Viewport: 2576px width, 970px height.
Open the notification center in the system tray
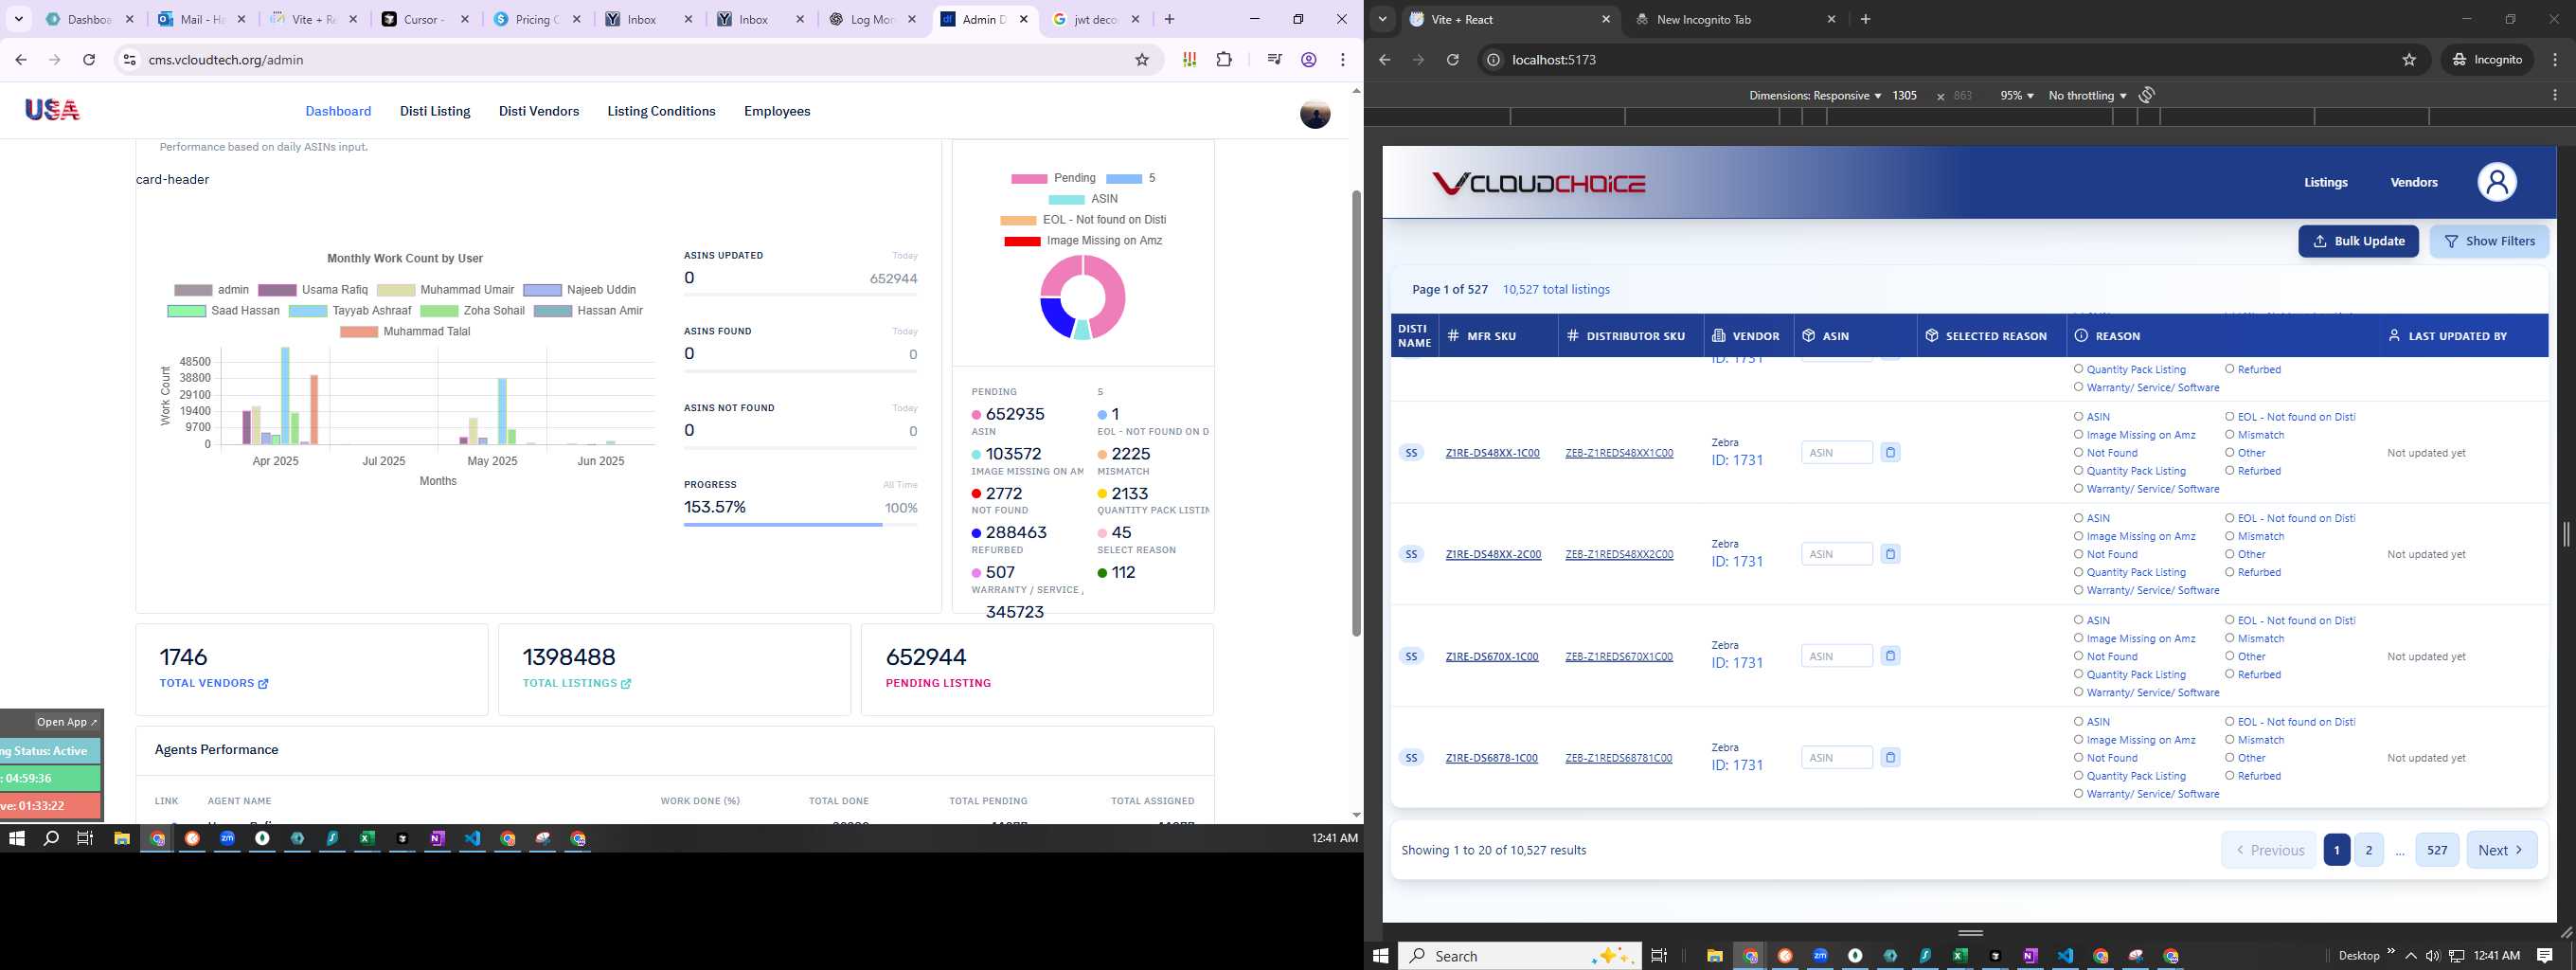(2545, 956)
